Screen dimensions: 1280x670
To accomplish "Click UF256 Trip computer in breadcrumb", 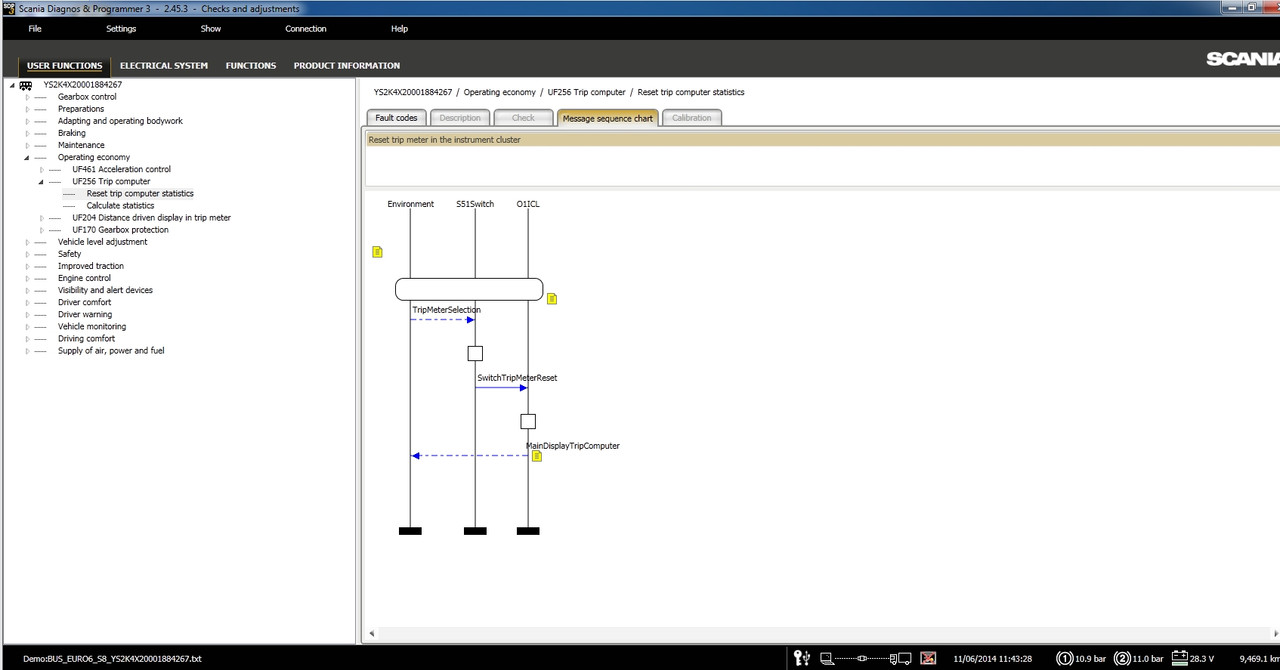I will click(x=586, y=92).
